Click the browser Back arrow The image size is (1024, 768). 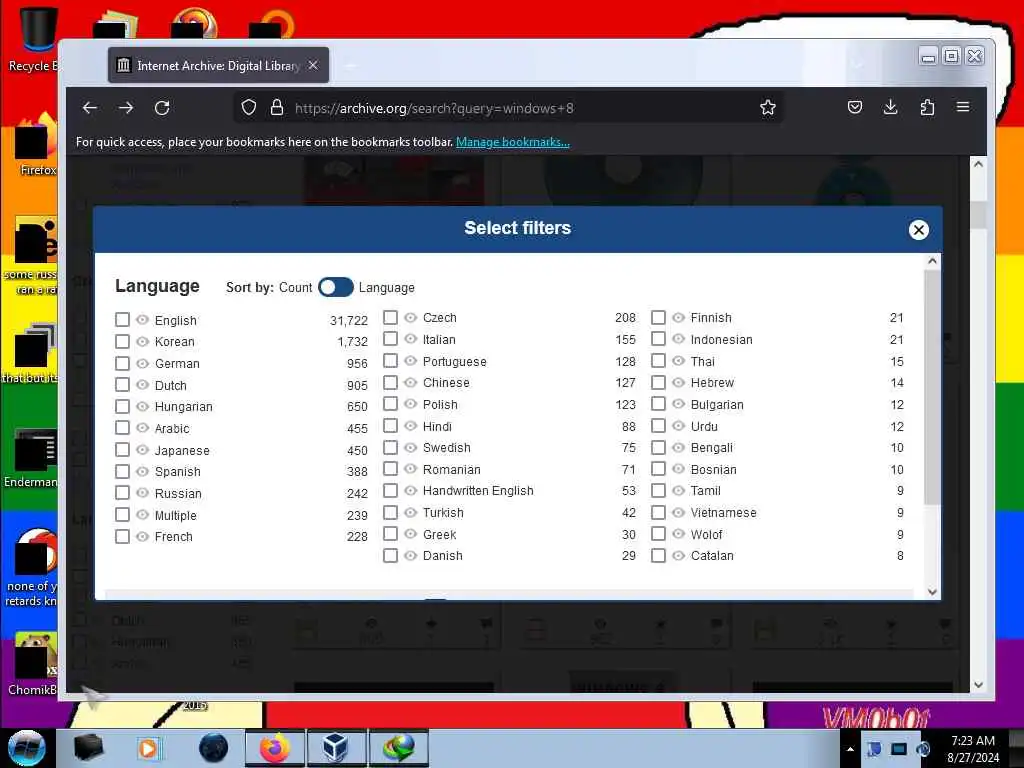89,108
